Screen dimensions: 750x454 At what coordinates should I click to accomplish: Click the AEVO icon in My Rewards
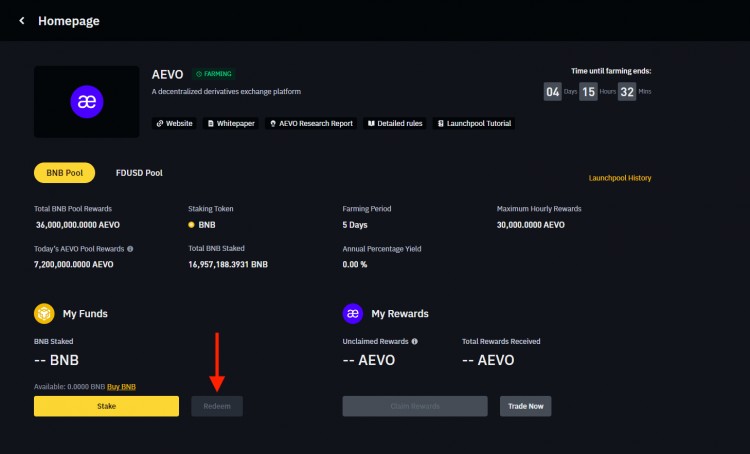click(353, 314)
